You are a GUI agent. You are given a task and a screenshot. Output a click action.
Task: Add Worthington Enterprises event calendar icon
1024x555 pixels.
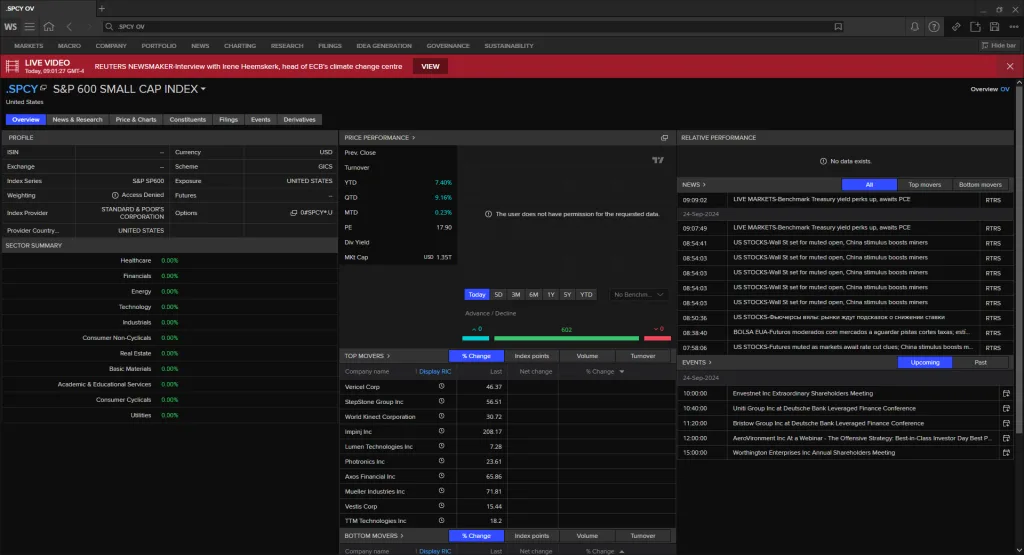point(1006,452)
